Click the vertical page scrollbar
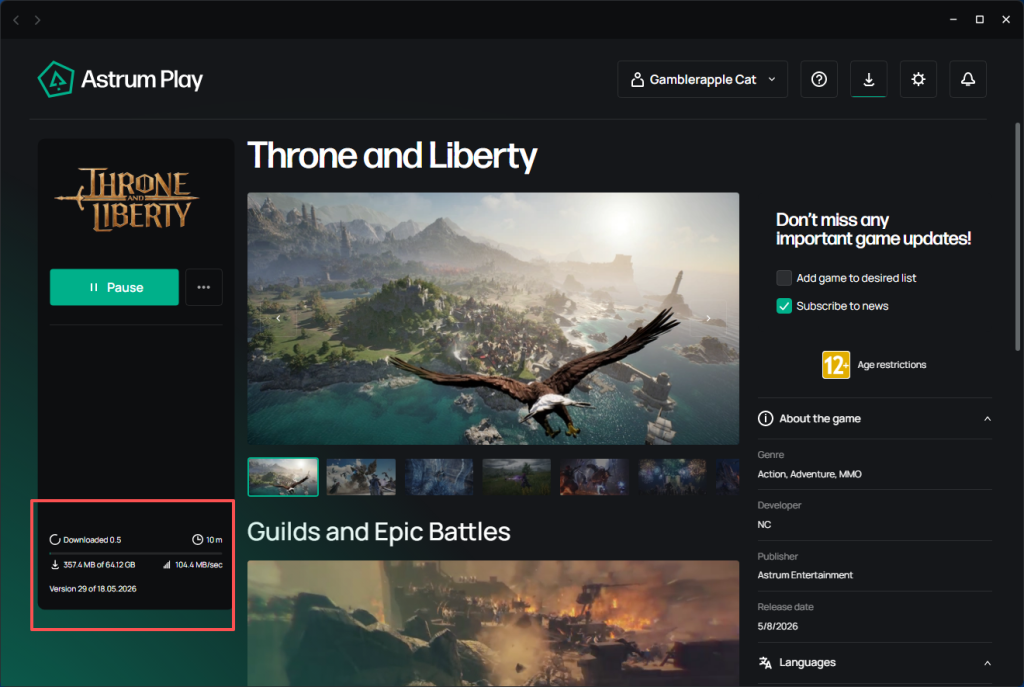1024x687 pixels. [1017, 236]
